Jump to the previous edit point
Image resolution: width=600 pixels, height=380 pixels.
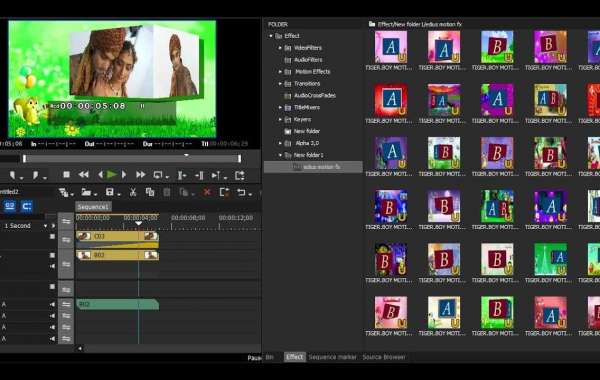click(182, 175)
